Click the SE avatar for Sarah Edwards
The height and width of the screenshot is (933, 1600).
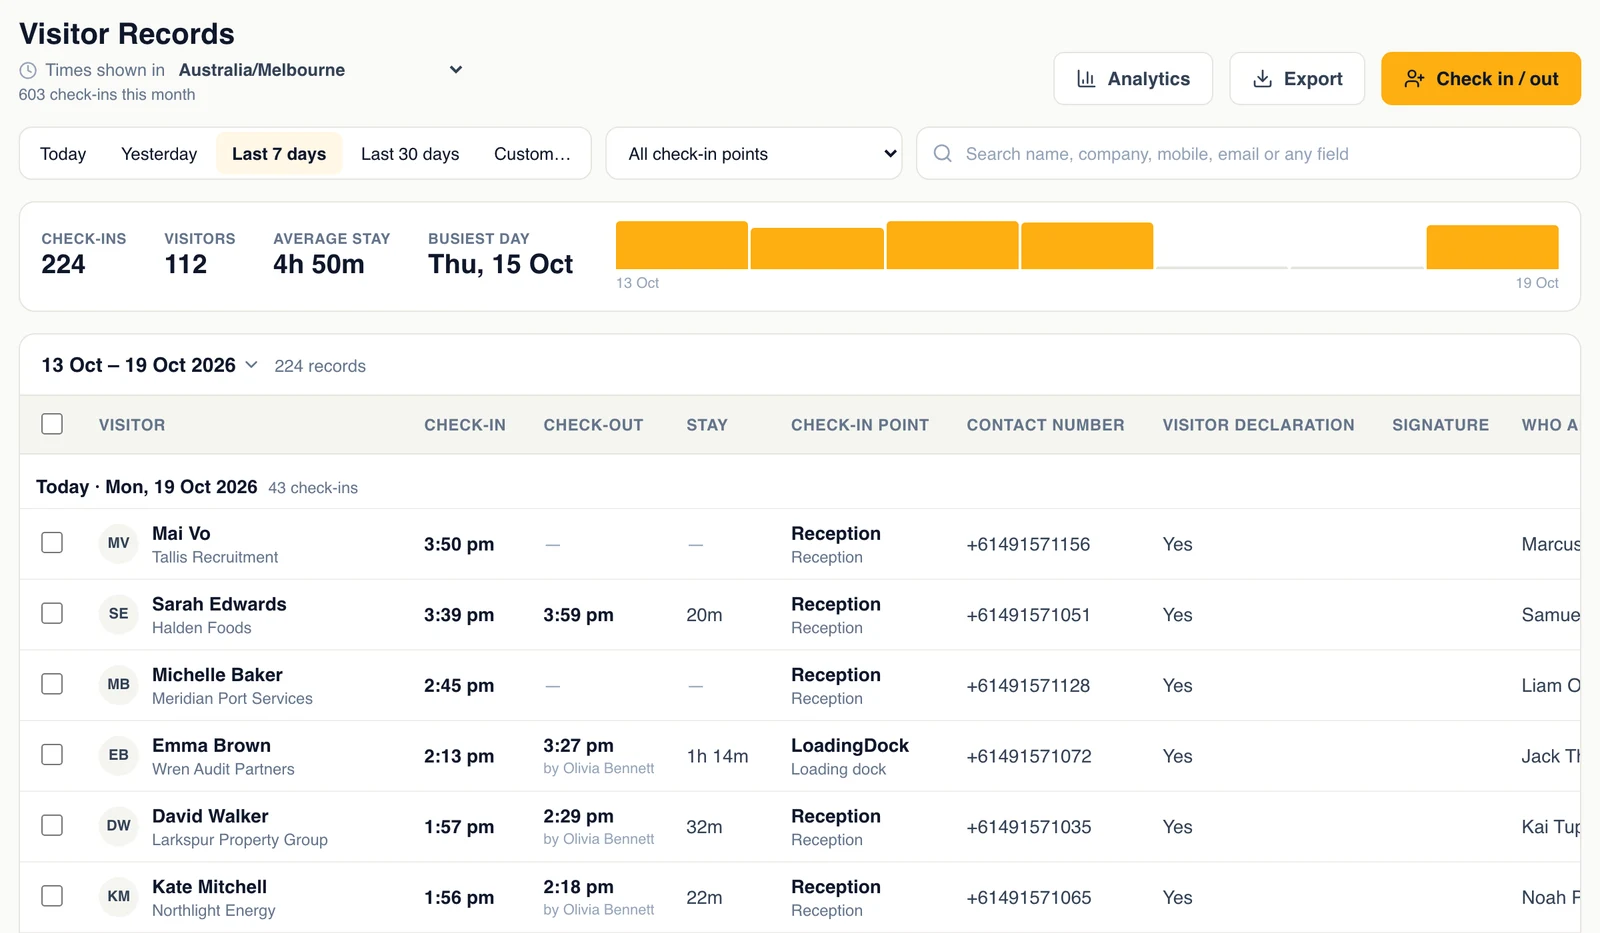118,614
